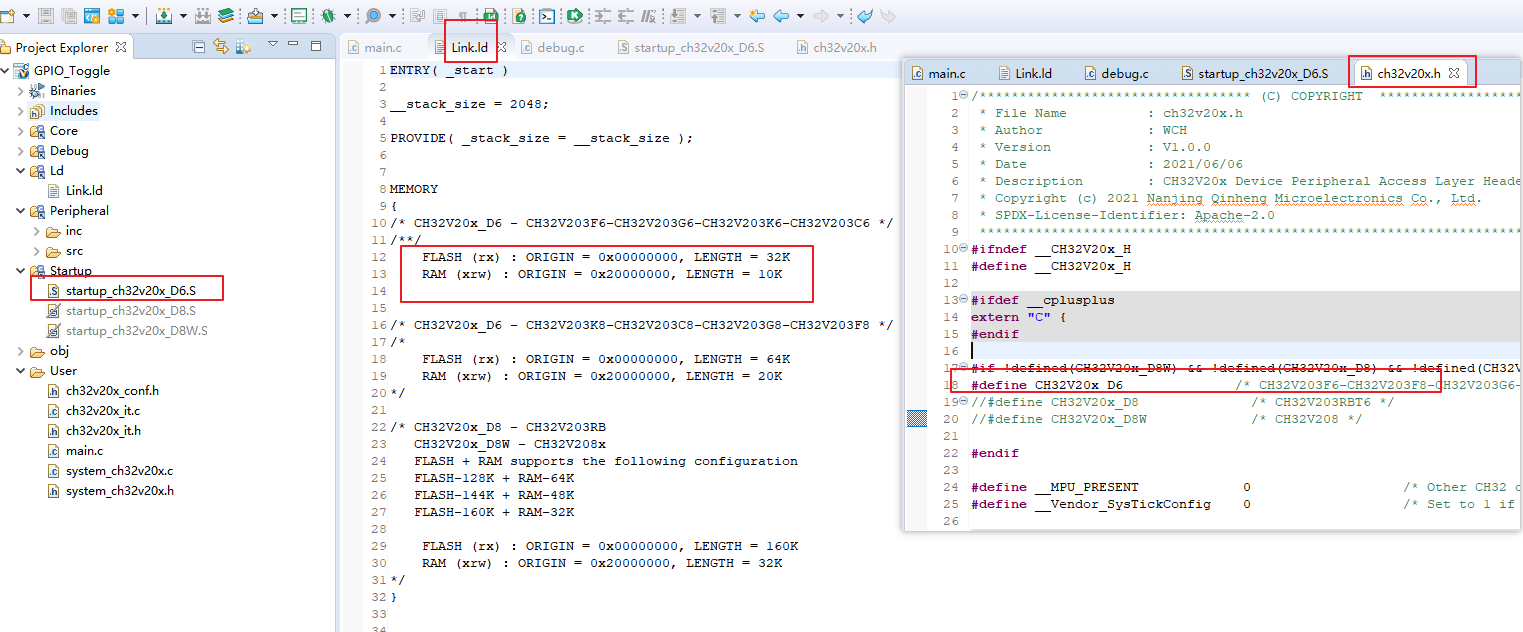This screenshot has width=1523, height=632.
Task: Open Save All files icon
Action: click(x=68, y=14)
